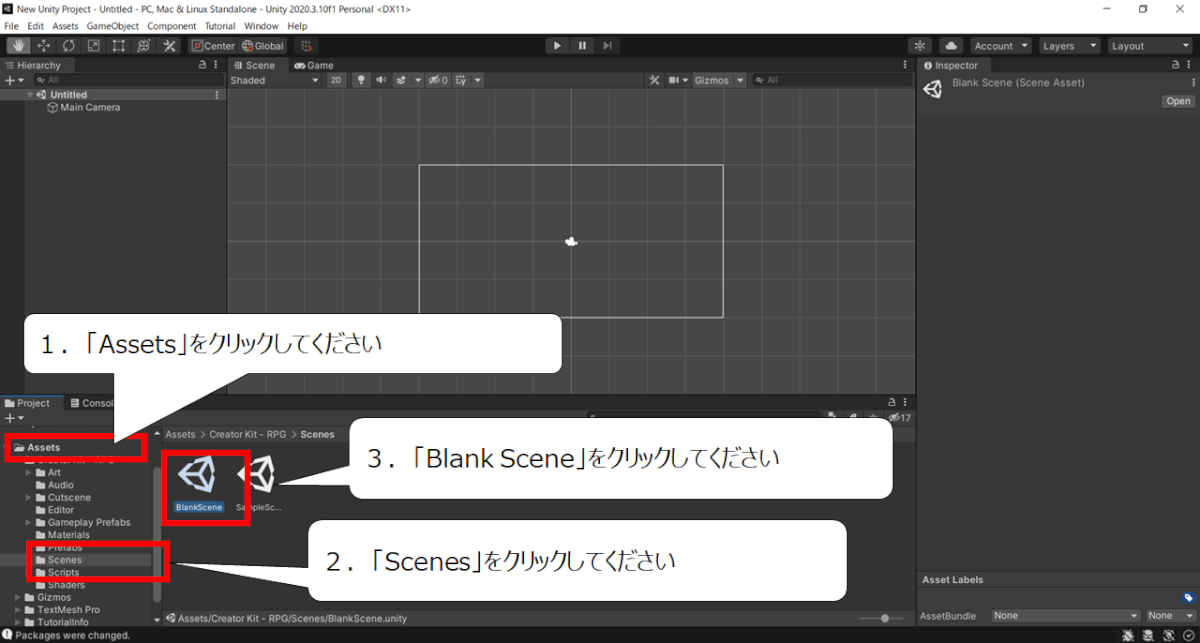This screenshot has width=1200, height=643.
Task: Collapse the Untitled scene in Hierarchy
Action: click(x=30, y=95)
